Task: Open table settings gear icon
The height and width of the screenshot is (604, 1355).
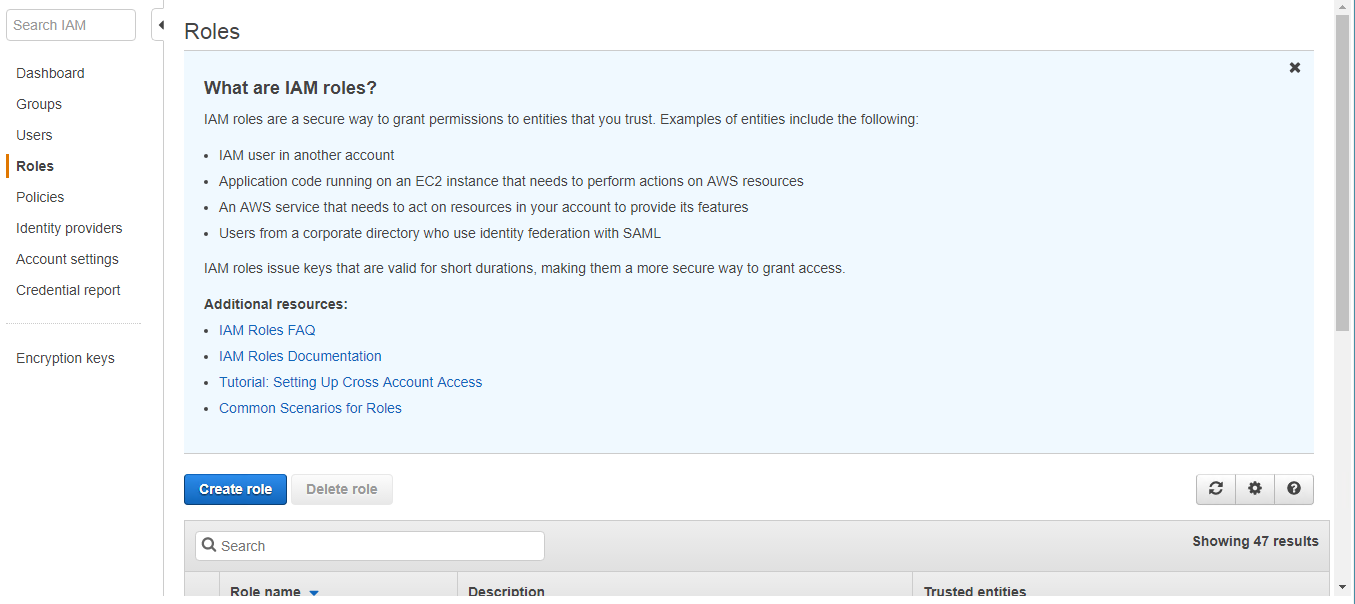Action: click(1255, 489)
